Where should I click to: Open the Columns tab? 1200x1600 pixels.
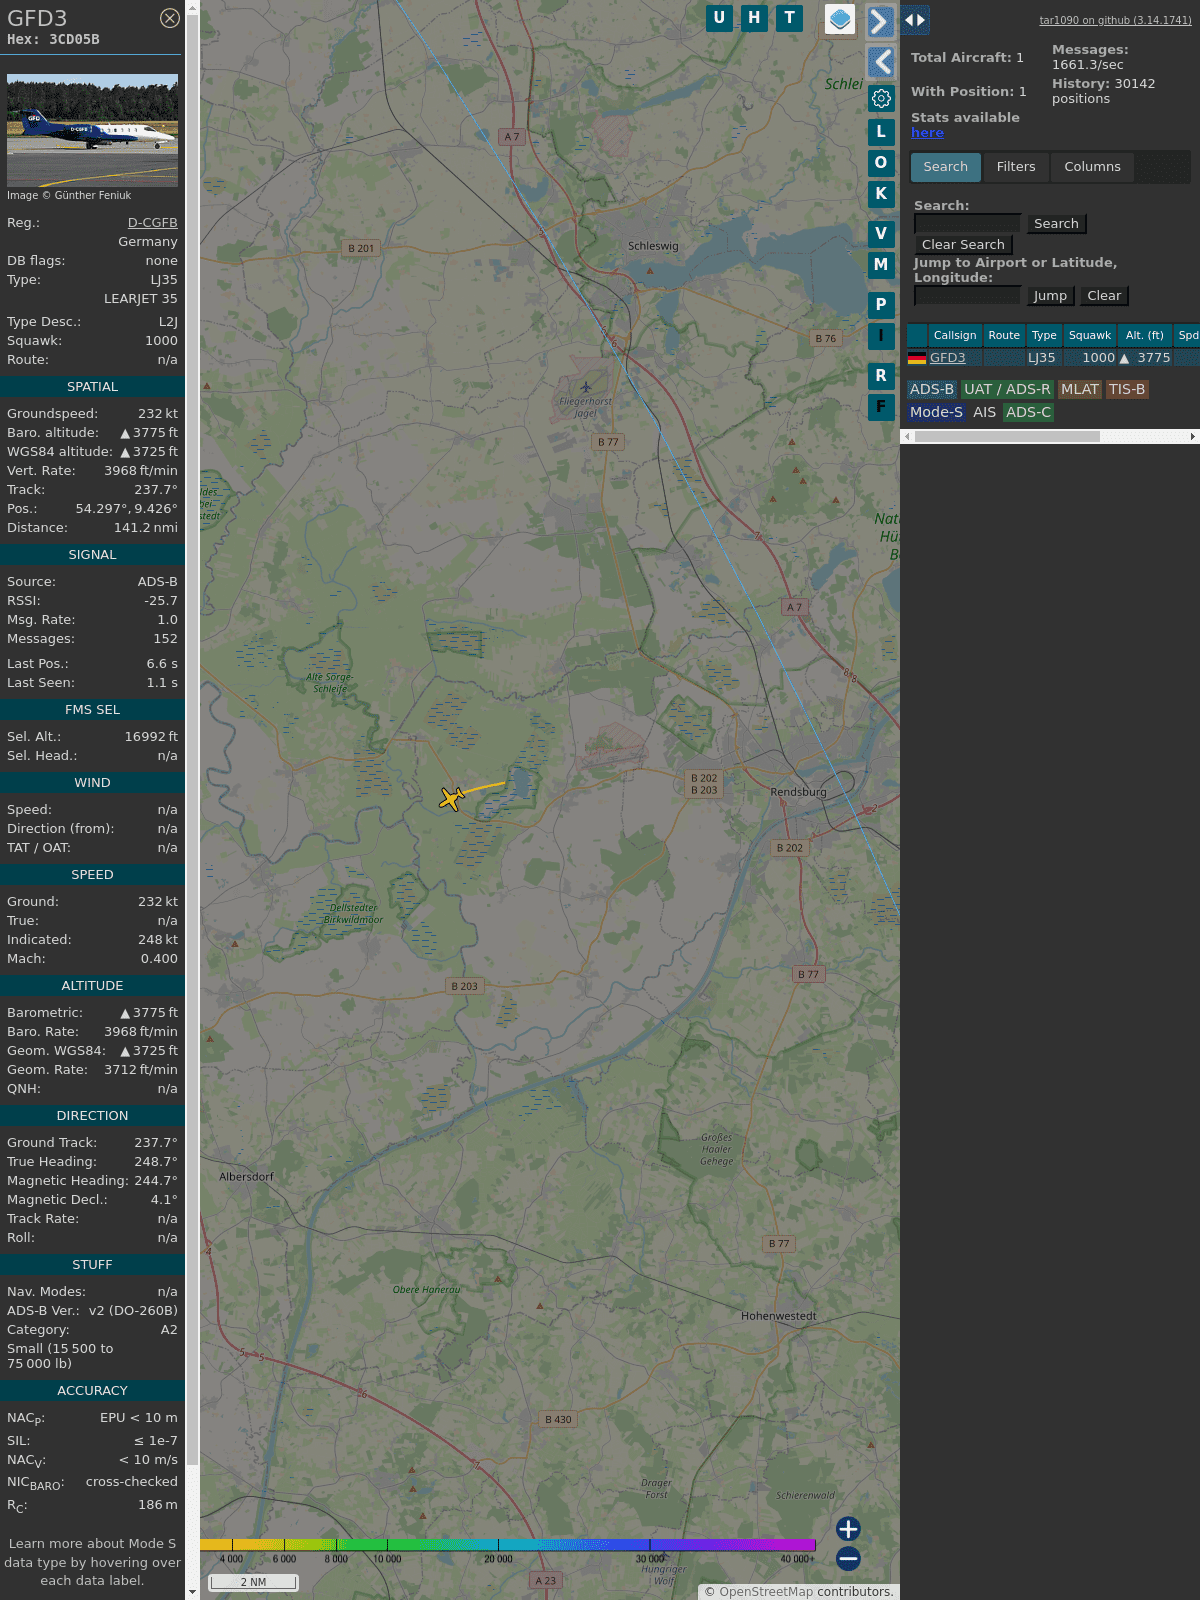coord(1092,167)
